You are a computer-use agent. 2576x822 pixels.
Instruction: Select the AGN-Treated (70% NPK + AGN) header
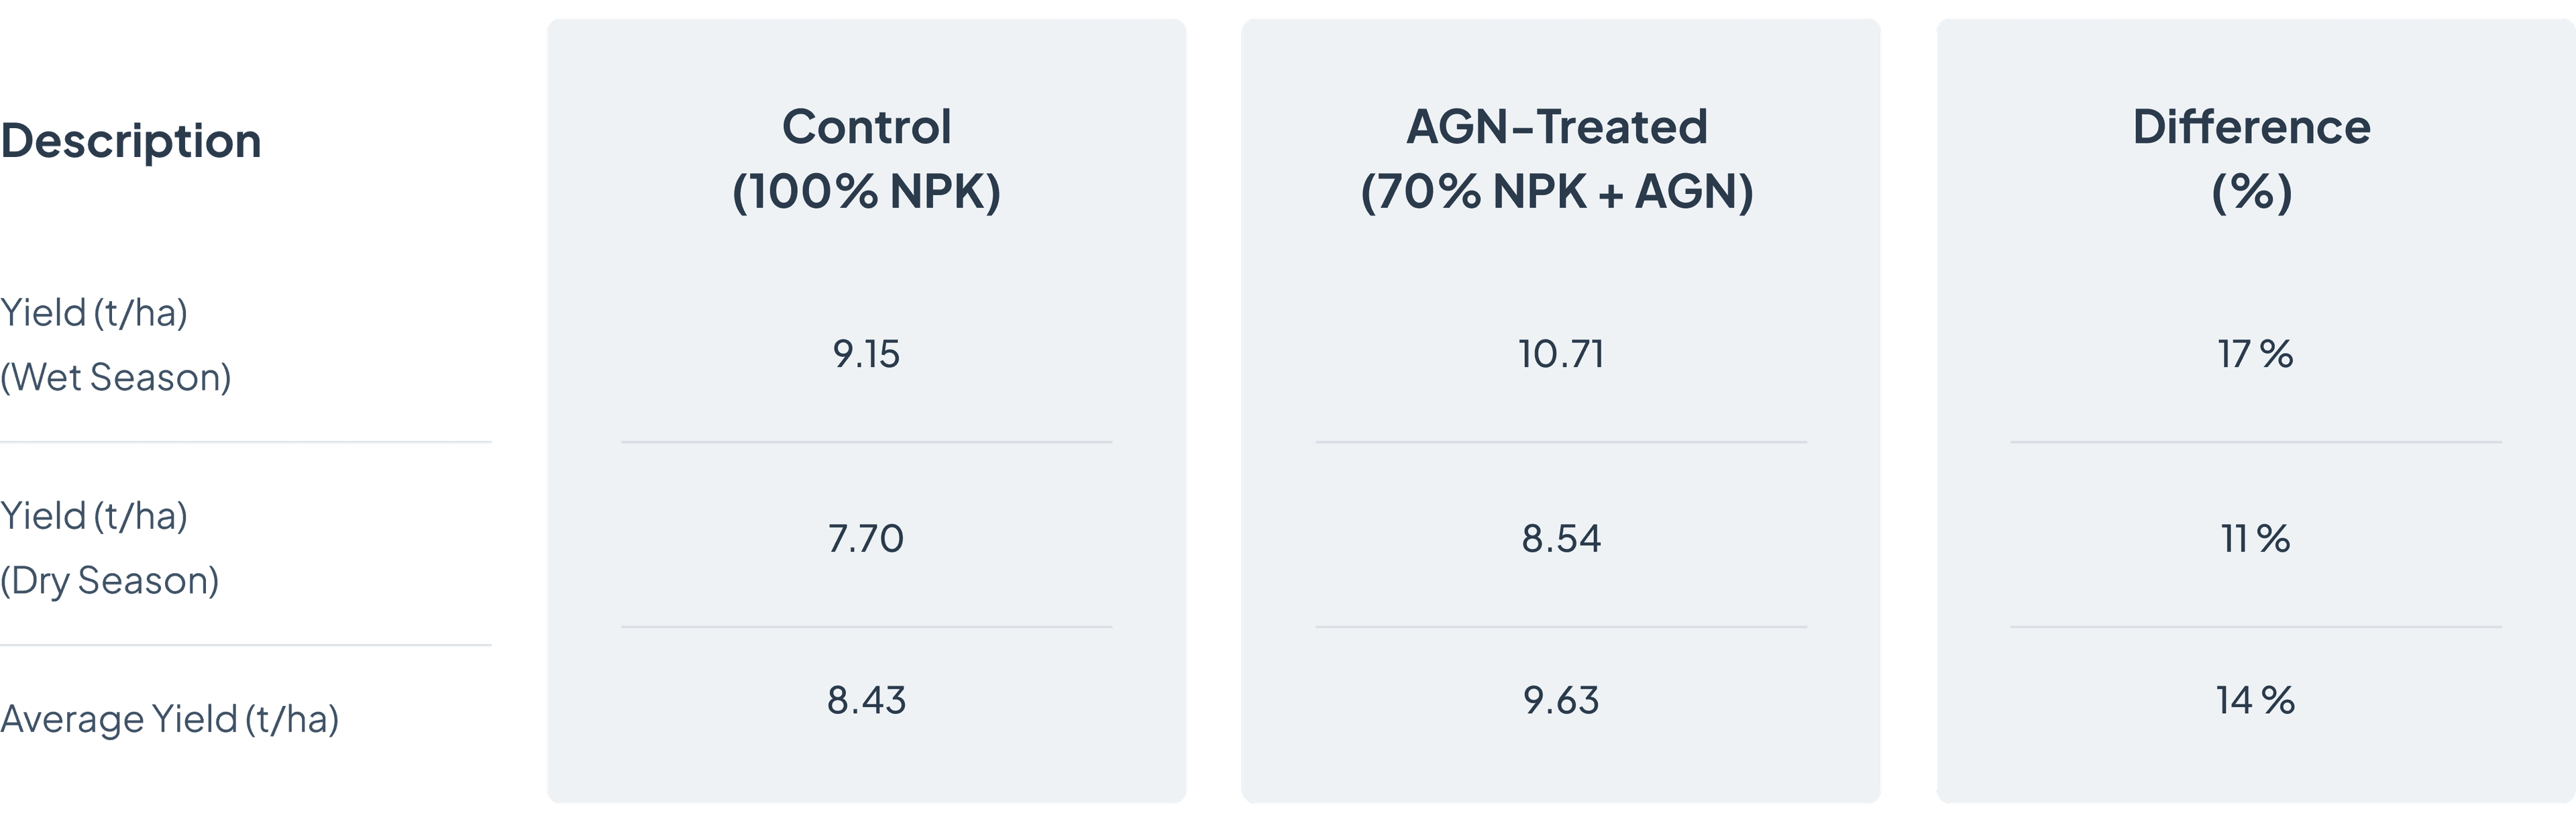pyautogui.click(x=1557, y=159)
